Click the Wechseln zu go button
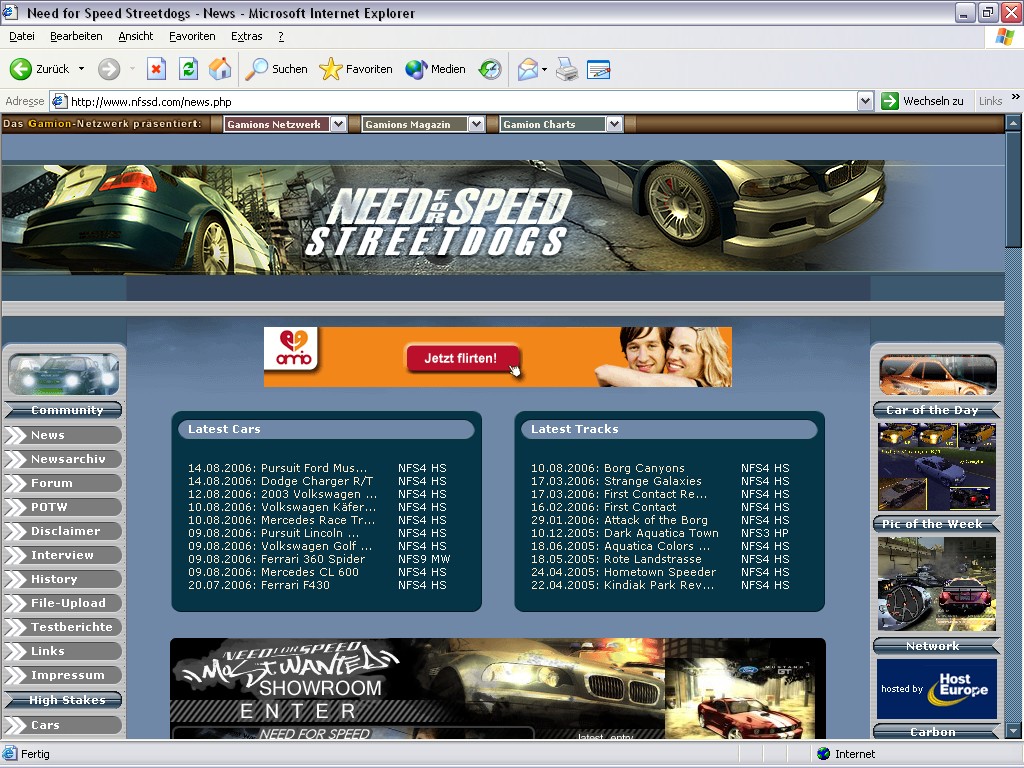1024x768 pixels. click(922, 101)
